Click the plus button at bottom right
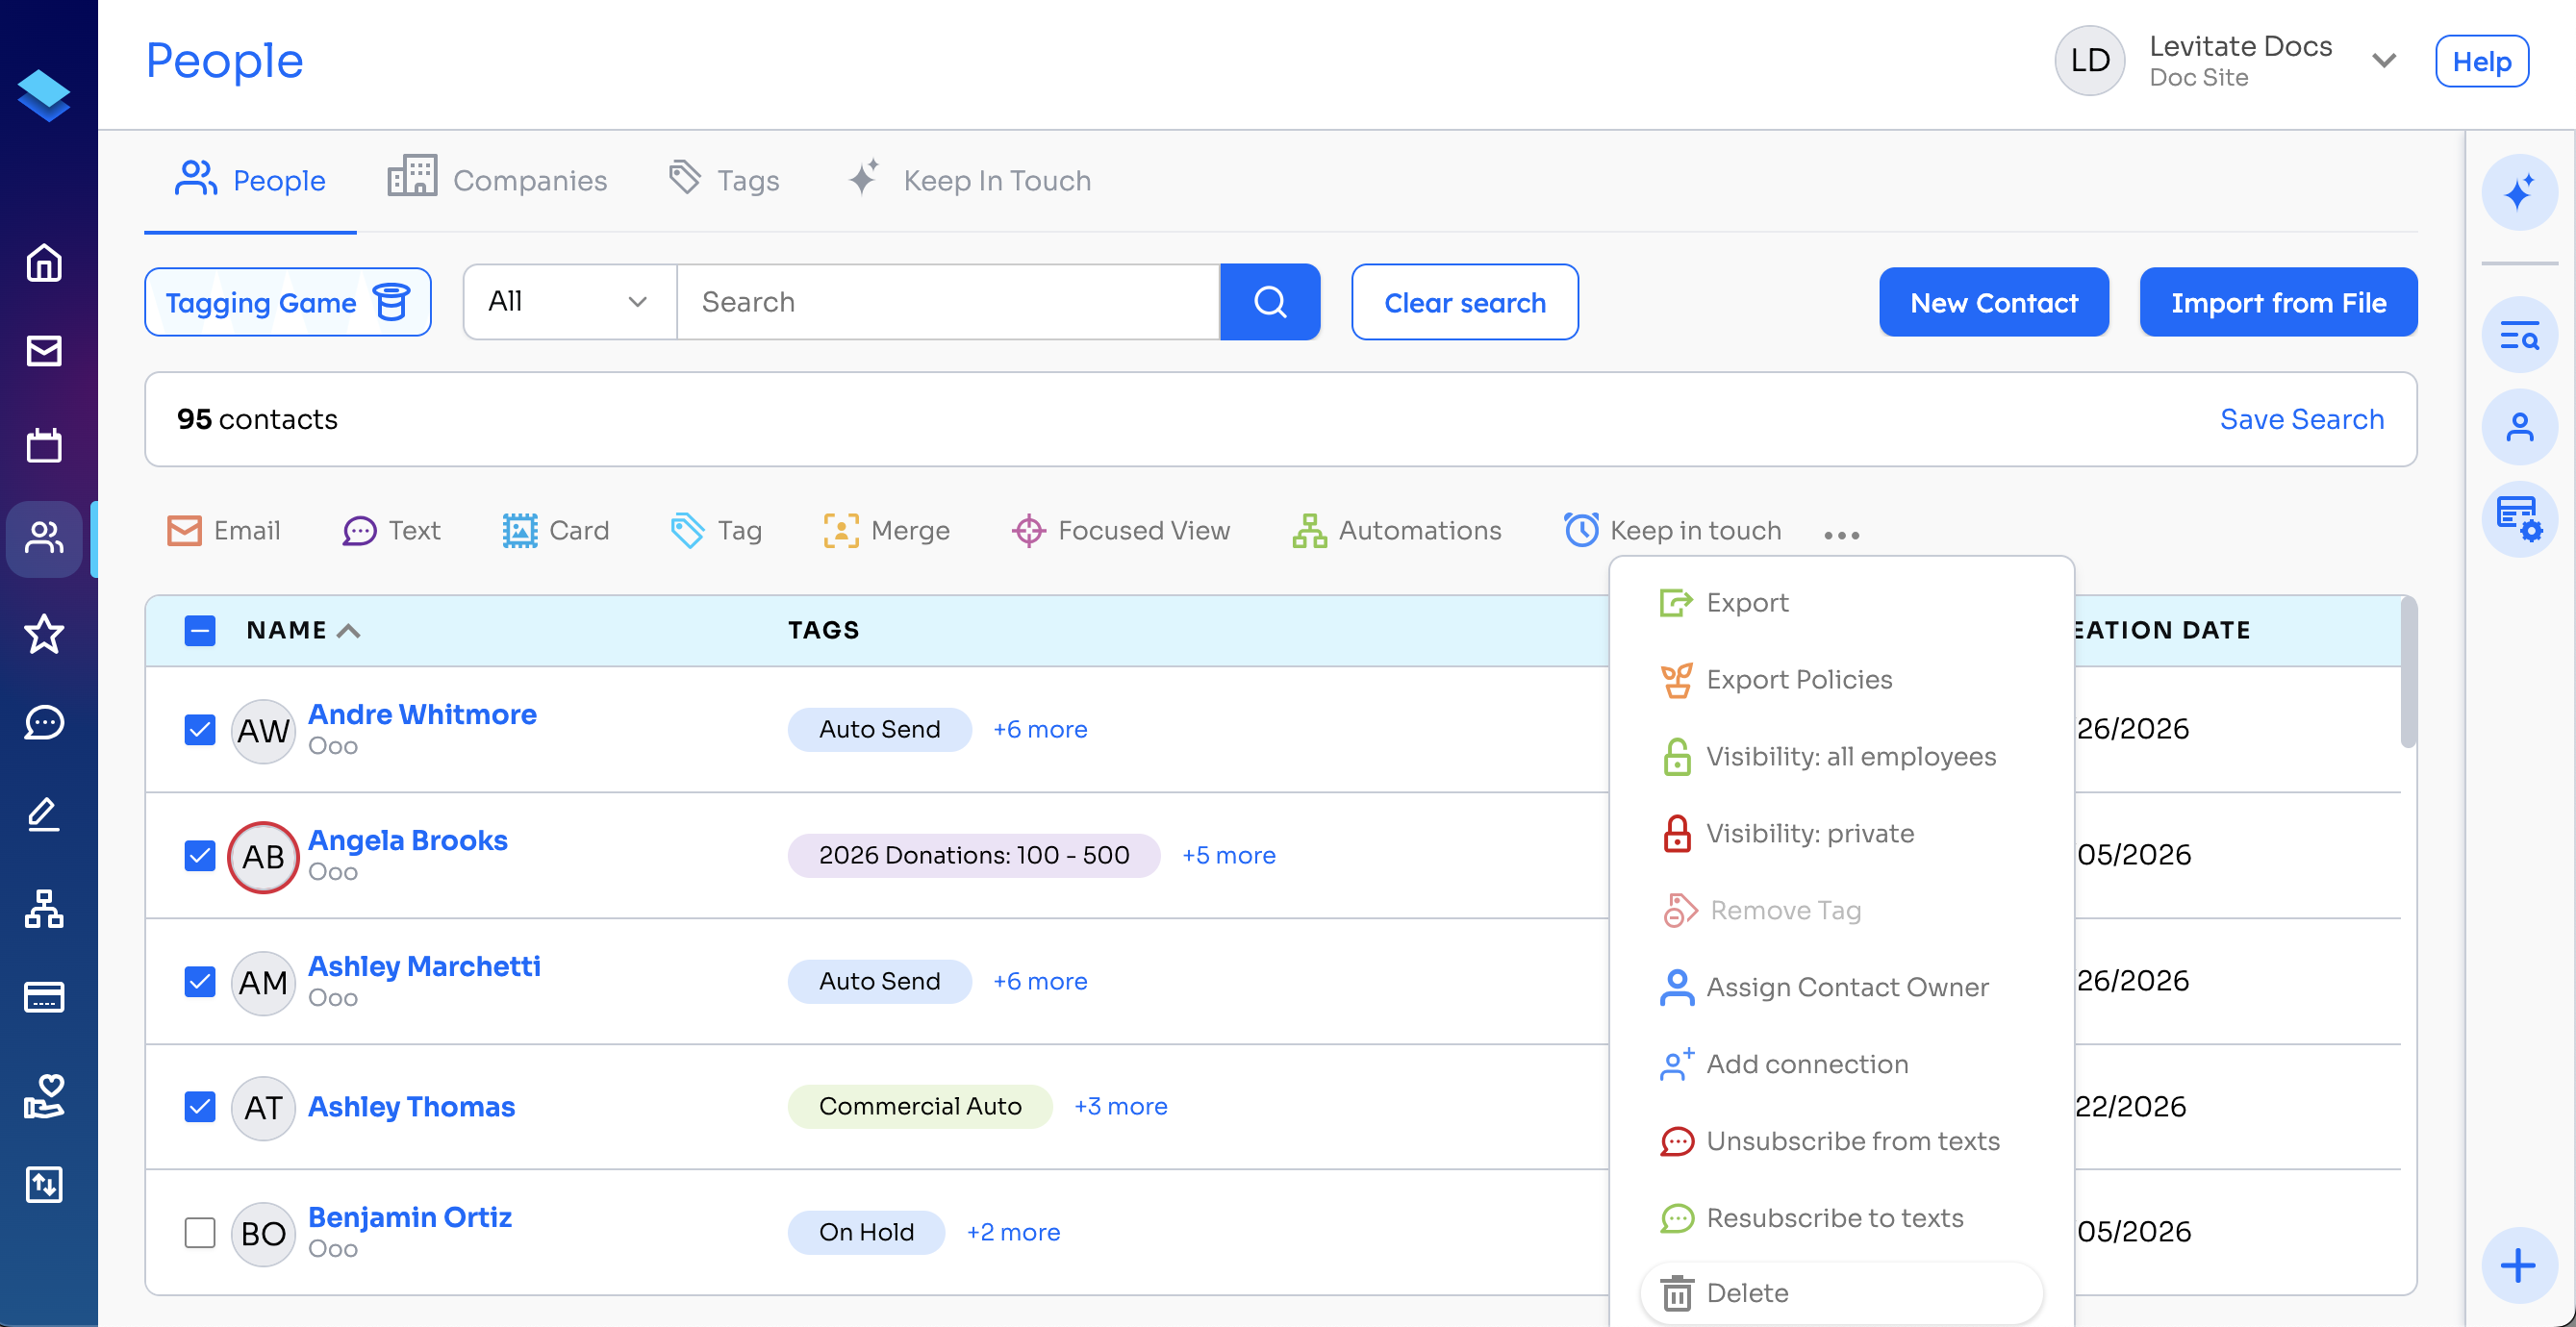This screenshot has height=1327, width=2576. (2519, 1266)
